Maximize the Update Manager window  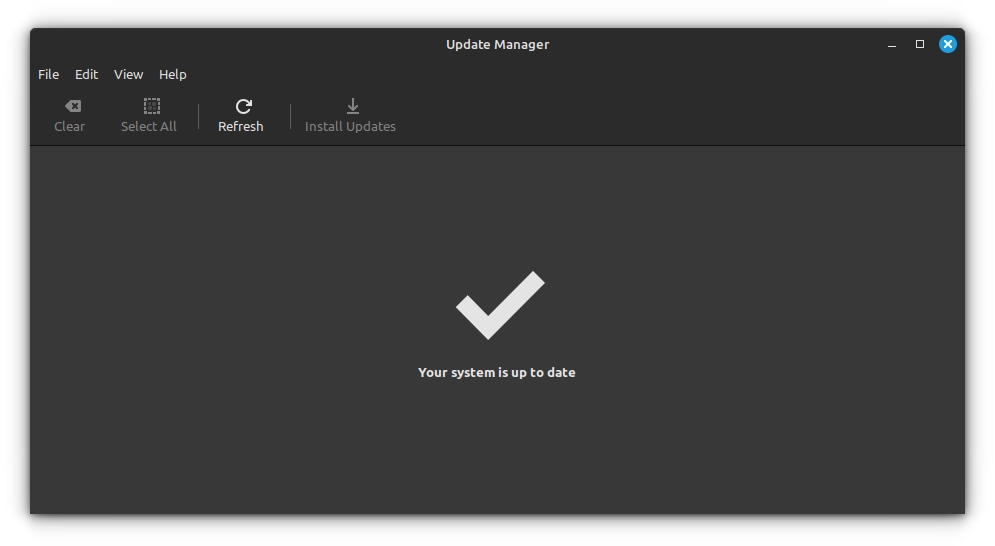(x=919, y=44)
